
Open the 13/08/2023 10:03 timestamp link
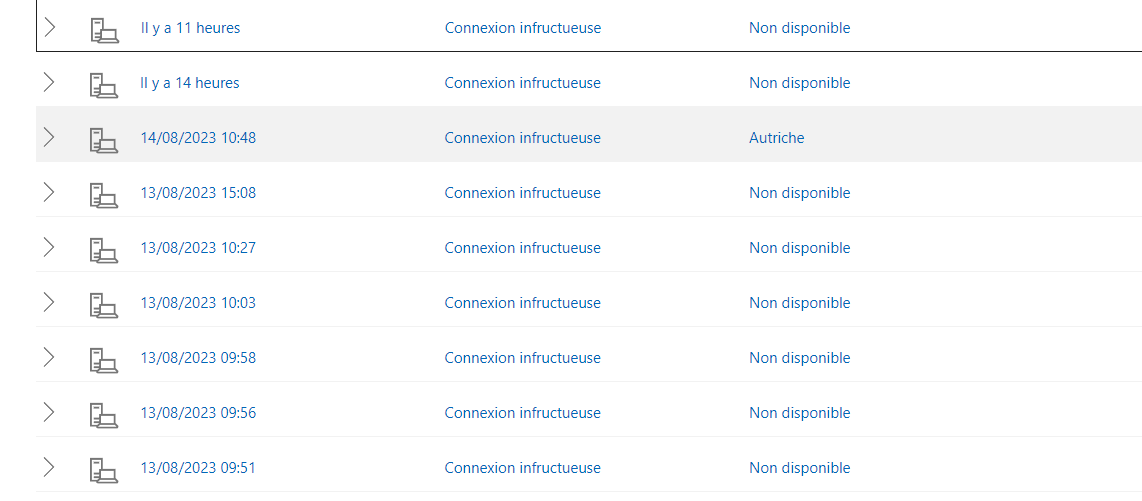(198, 303)
